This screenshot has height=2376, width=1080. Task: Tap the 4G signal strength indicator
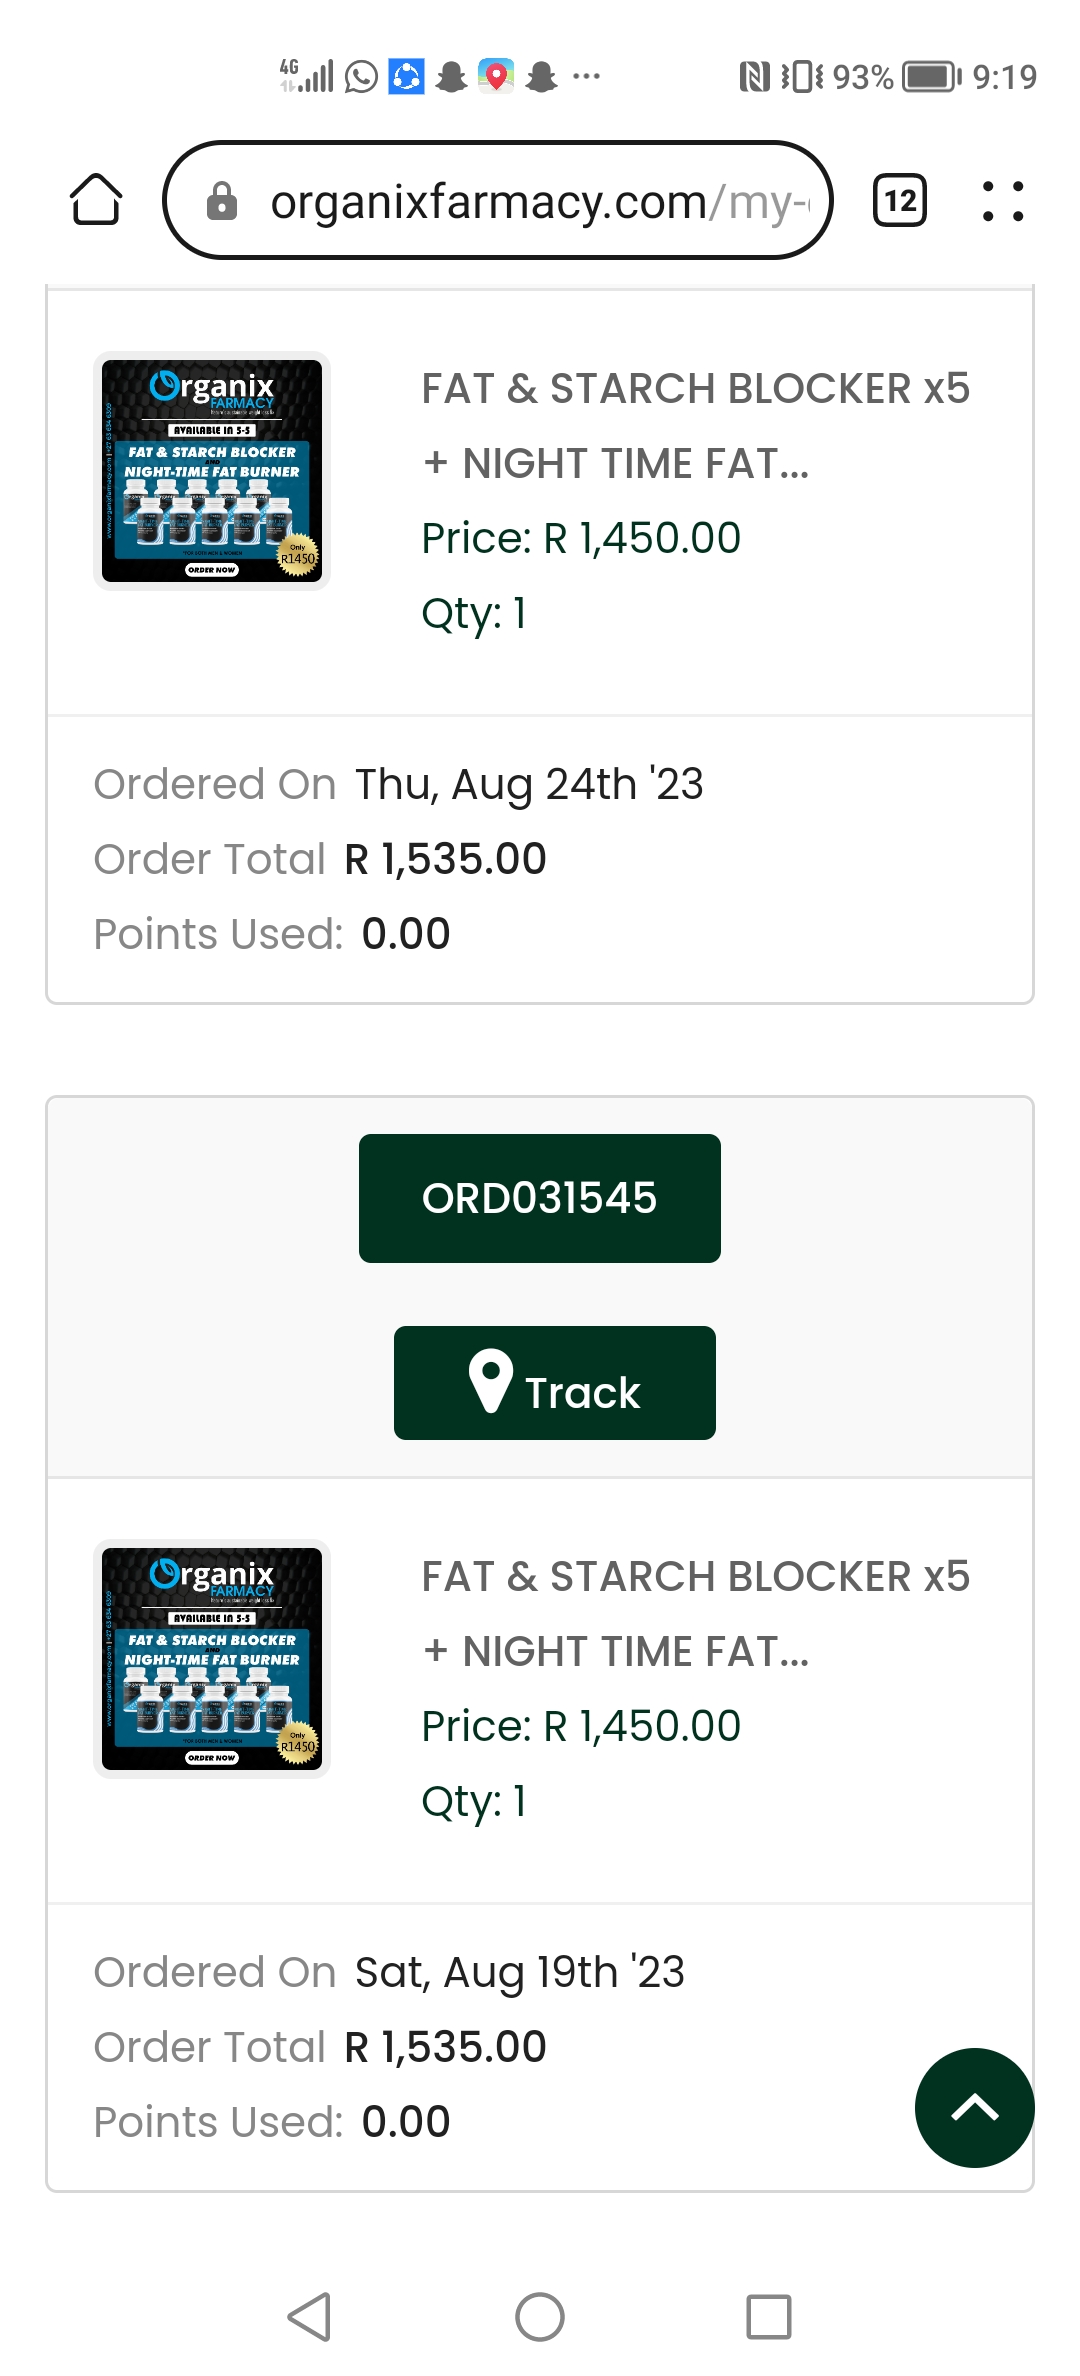(x=306, y=76)
